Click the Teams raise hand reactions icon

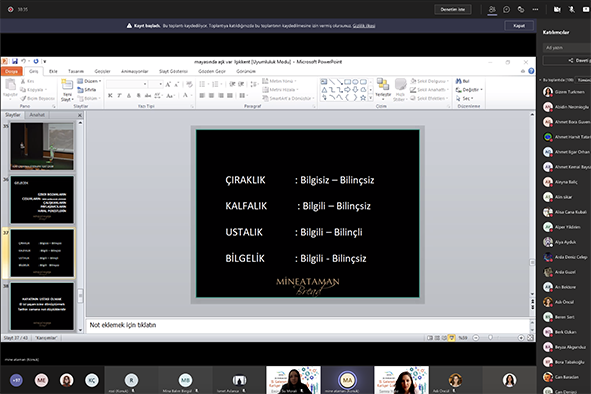521,9
